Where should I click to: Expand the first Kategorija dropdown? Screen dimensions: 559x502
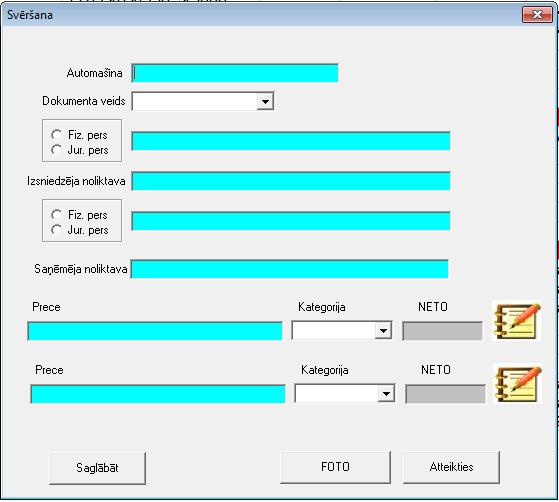click(x=383, y=331)
